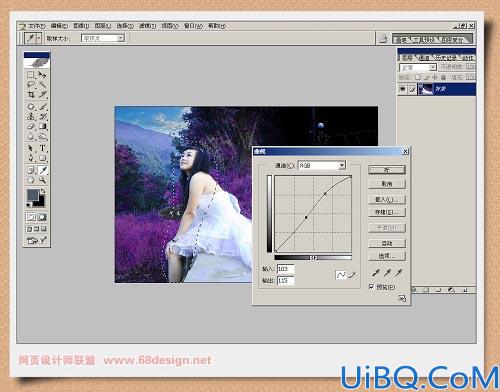Click the Save (S) button in Curves
Screen dimensions: 500x392
point(387,212)
